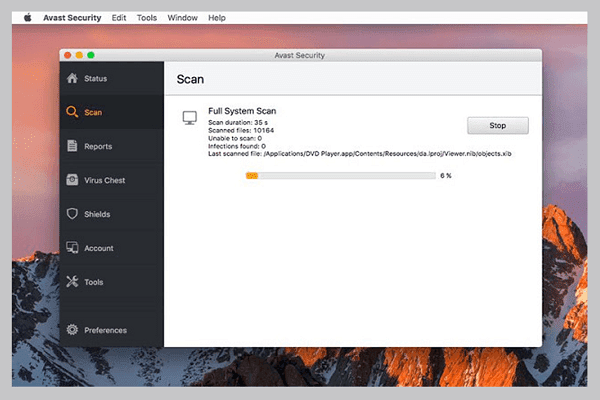Open the Avast Security app menu
The height and width of the screenshot is (400, 600).
click(72, 18)
